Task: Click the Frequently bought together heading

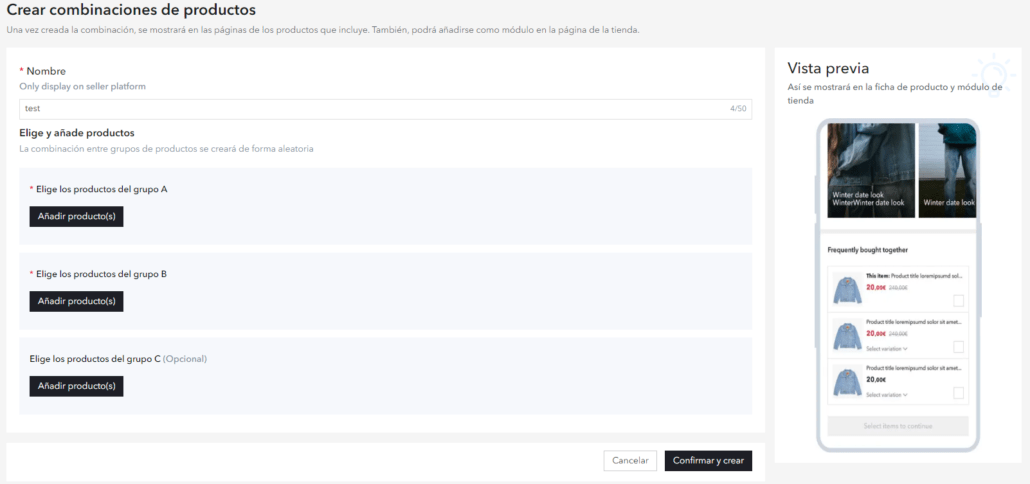Action: click(867, 250)
